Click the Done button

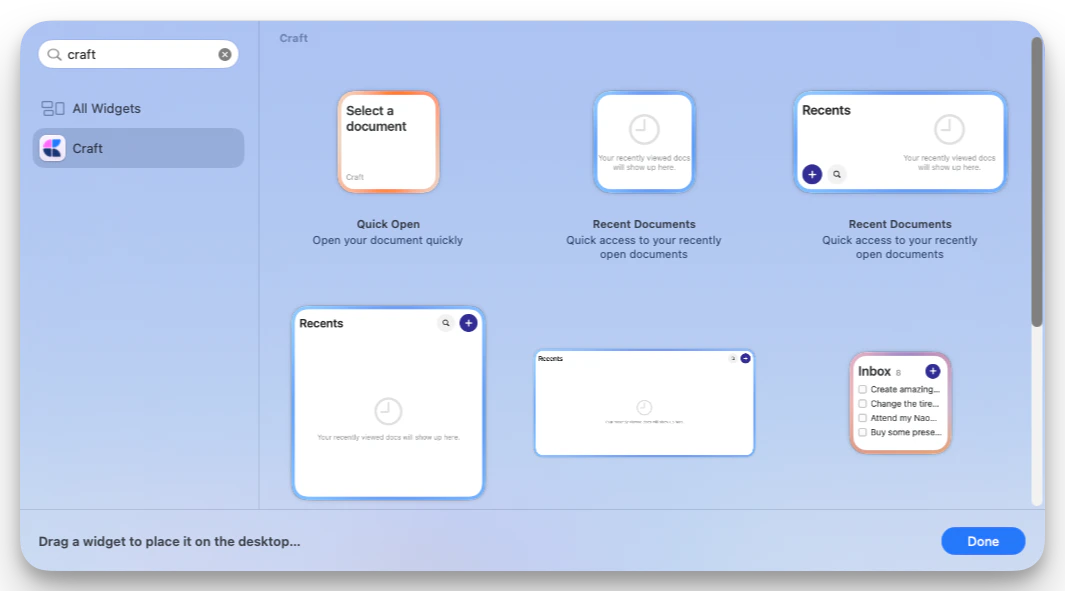click(x=983, y=541)
